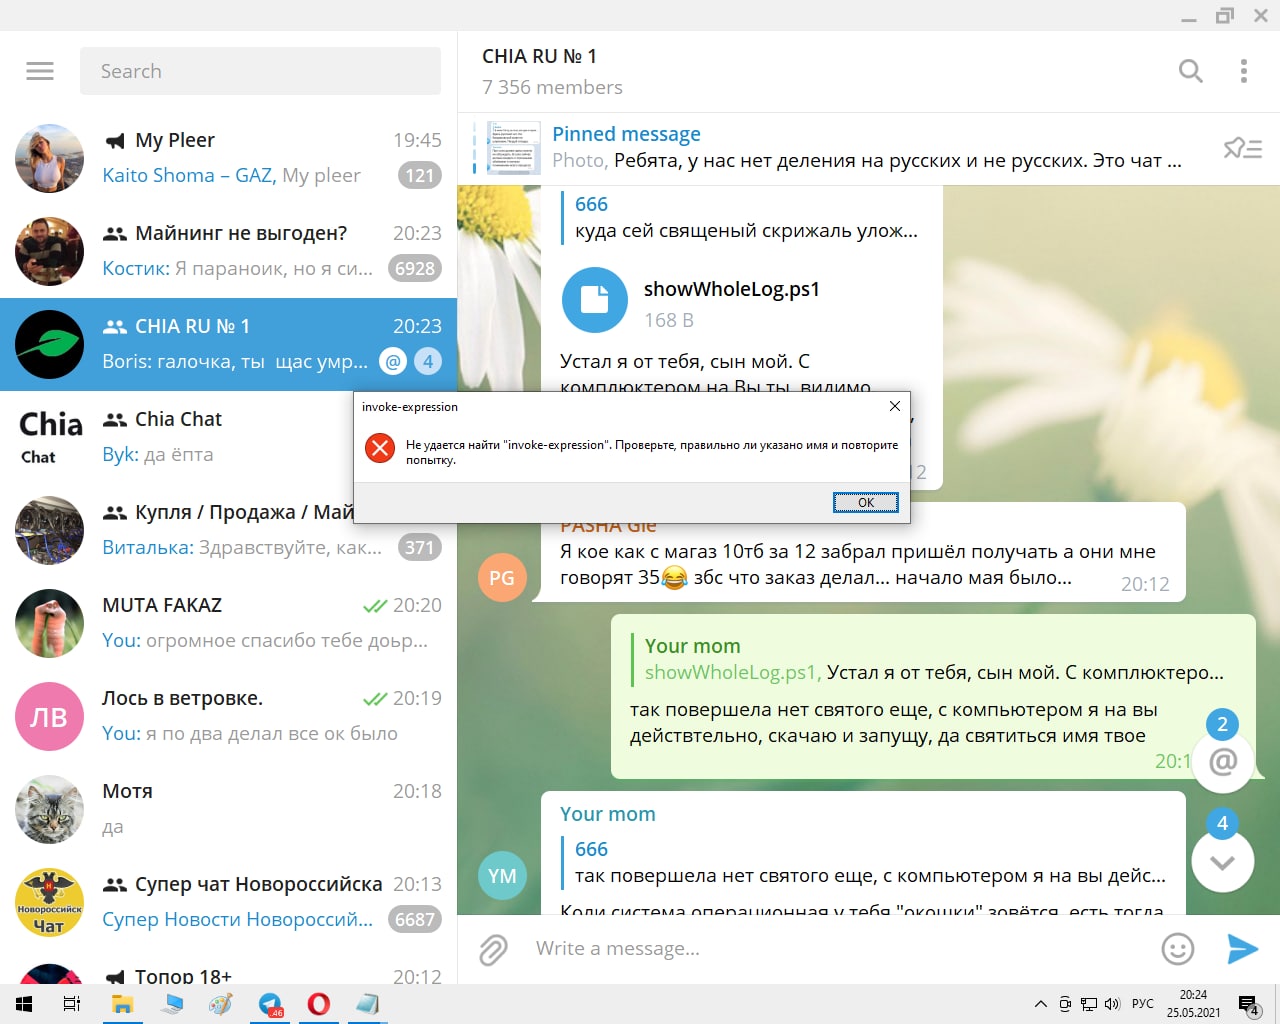
Task: Close the invoke-expression error dialog
Action: click(895, 406)
